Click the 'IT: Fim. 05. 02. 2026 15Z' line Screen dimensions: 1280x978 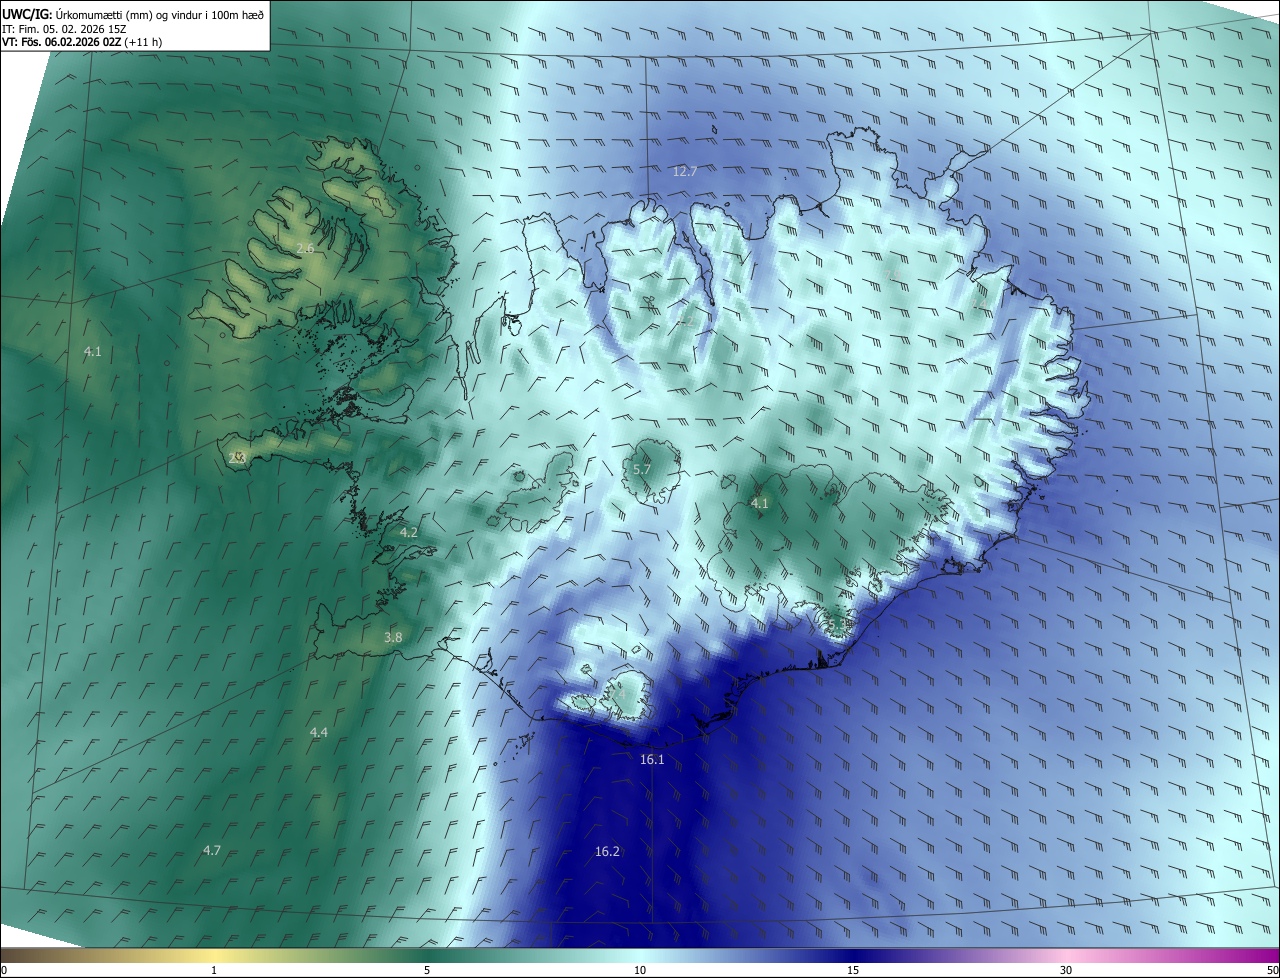pyautogui.click(x=63, y=29)
